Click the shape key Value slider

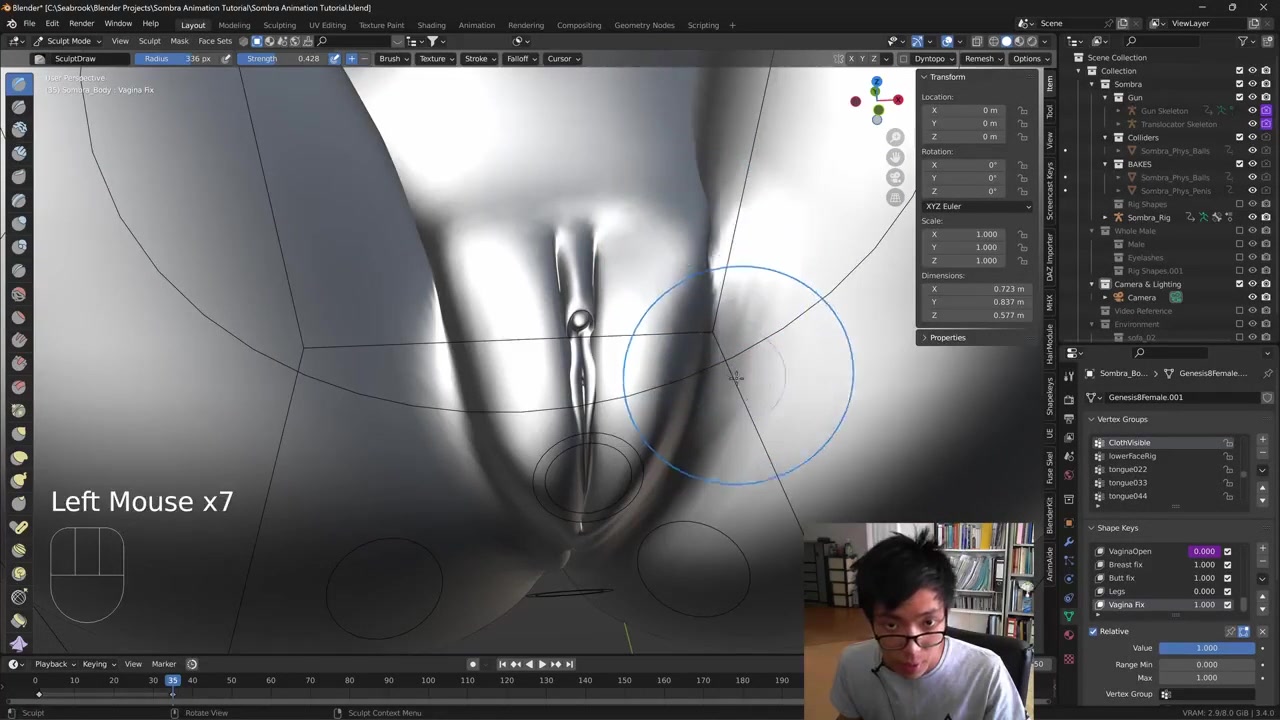(x=1206, y=648)
